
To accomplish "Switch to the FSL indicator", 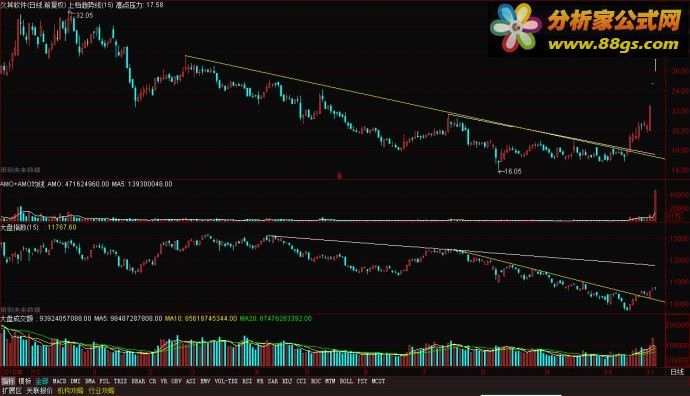I will tap(105, 381).
